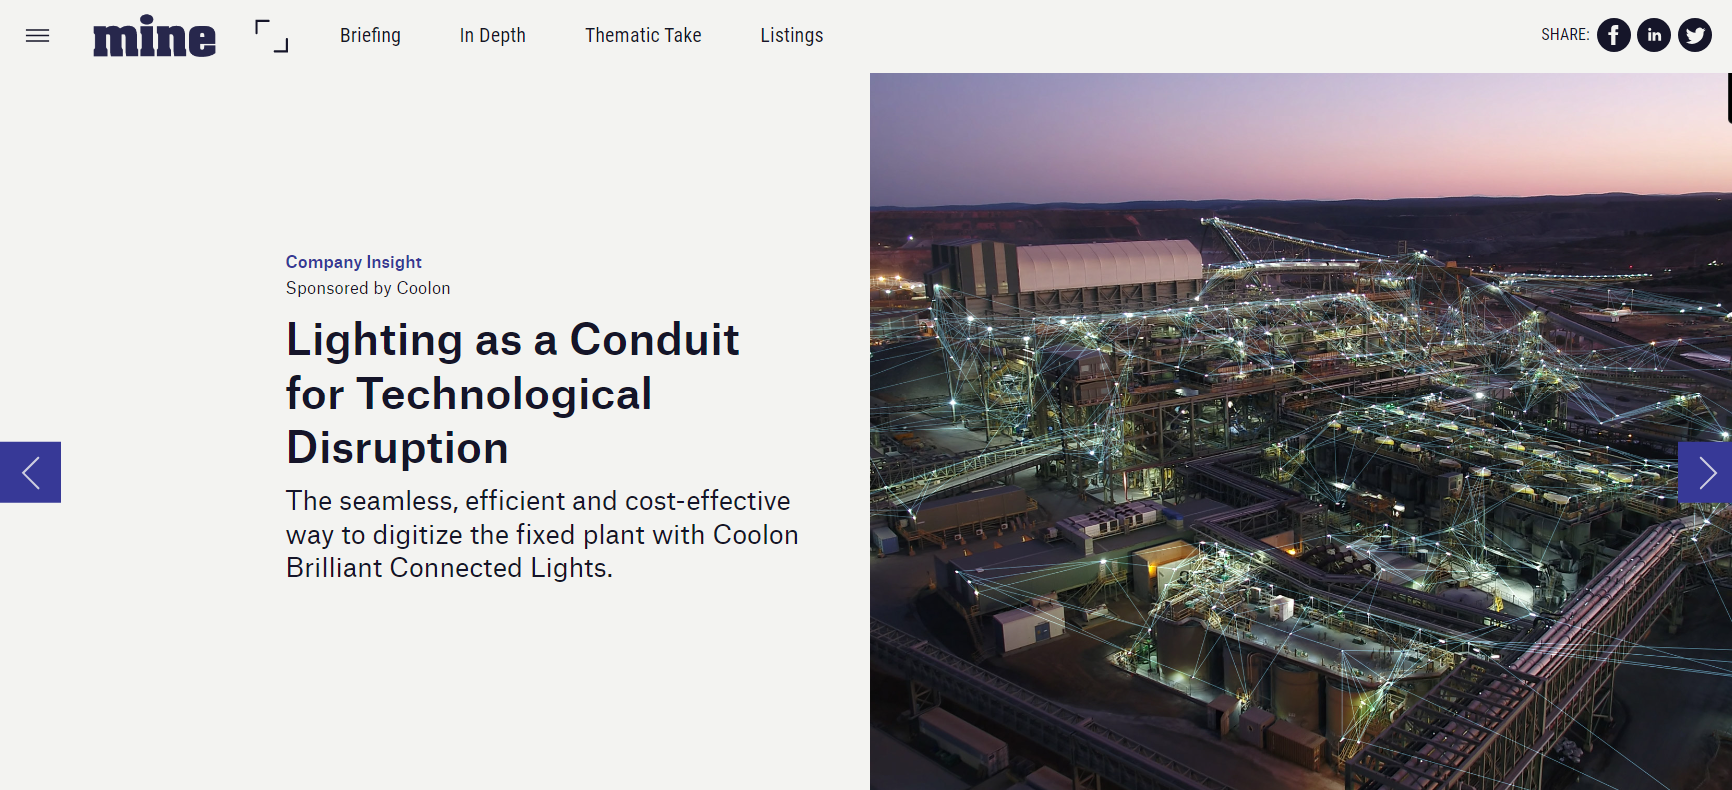Click the mine magazine logo
1732x790 pixels.
coord(154,37)
